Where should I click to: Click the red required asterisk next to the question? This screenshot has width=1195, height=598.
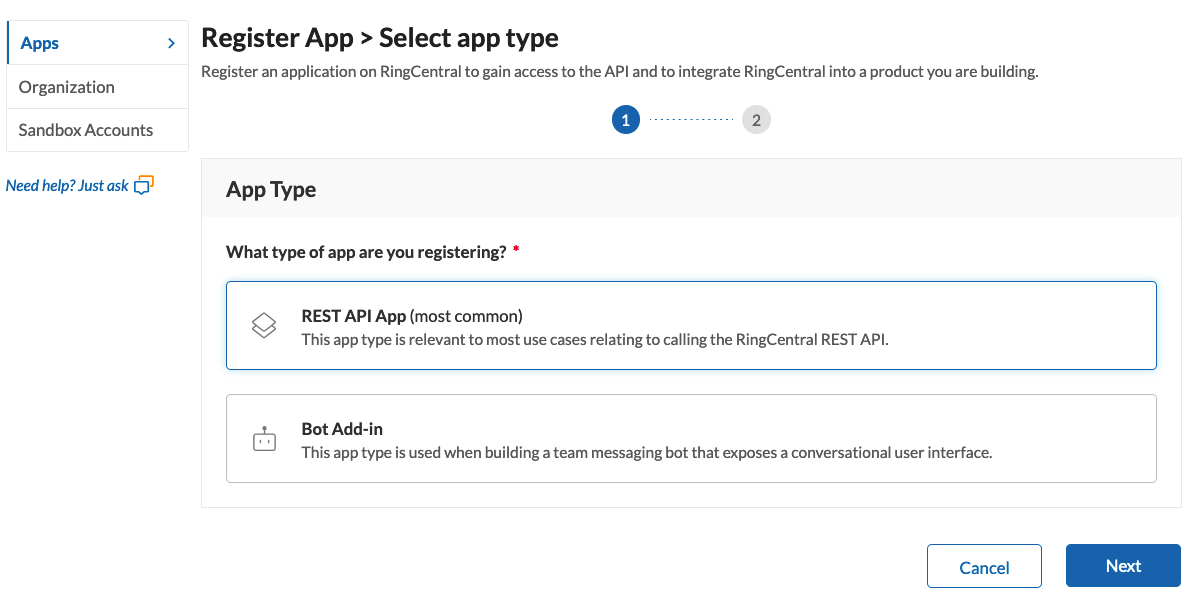[515, 251]
